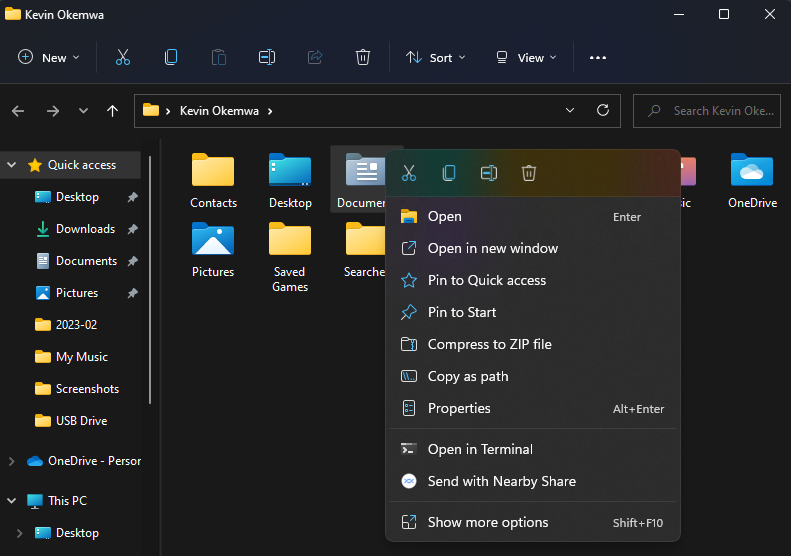791x556 pixels.
Task: Click the Copy icon in the context menu
Action: click(449, 173)
